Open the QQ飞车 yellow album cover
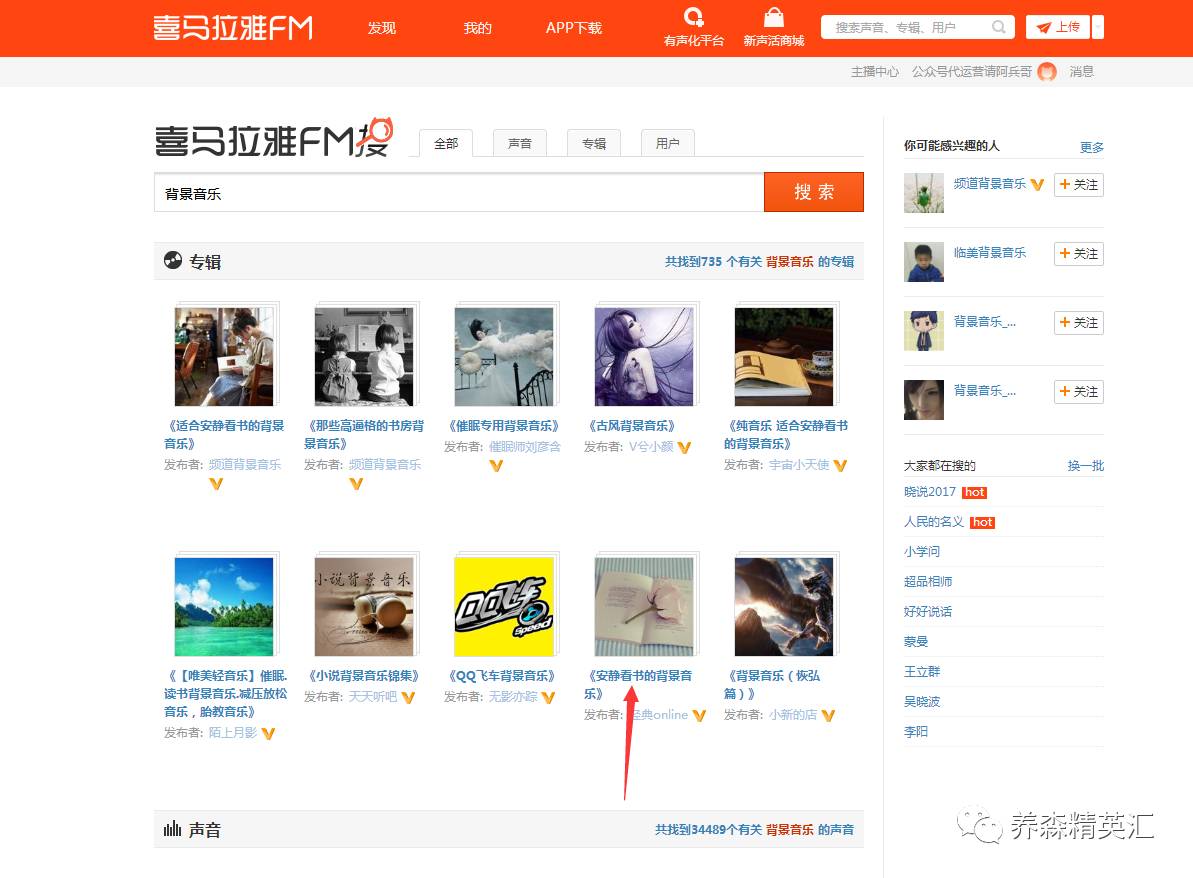Image resolution: width=1193 pixels, height=878 pixels. click(504, 606)
